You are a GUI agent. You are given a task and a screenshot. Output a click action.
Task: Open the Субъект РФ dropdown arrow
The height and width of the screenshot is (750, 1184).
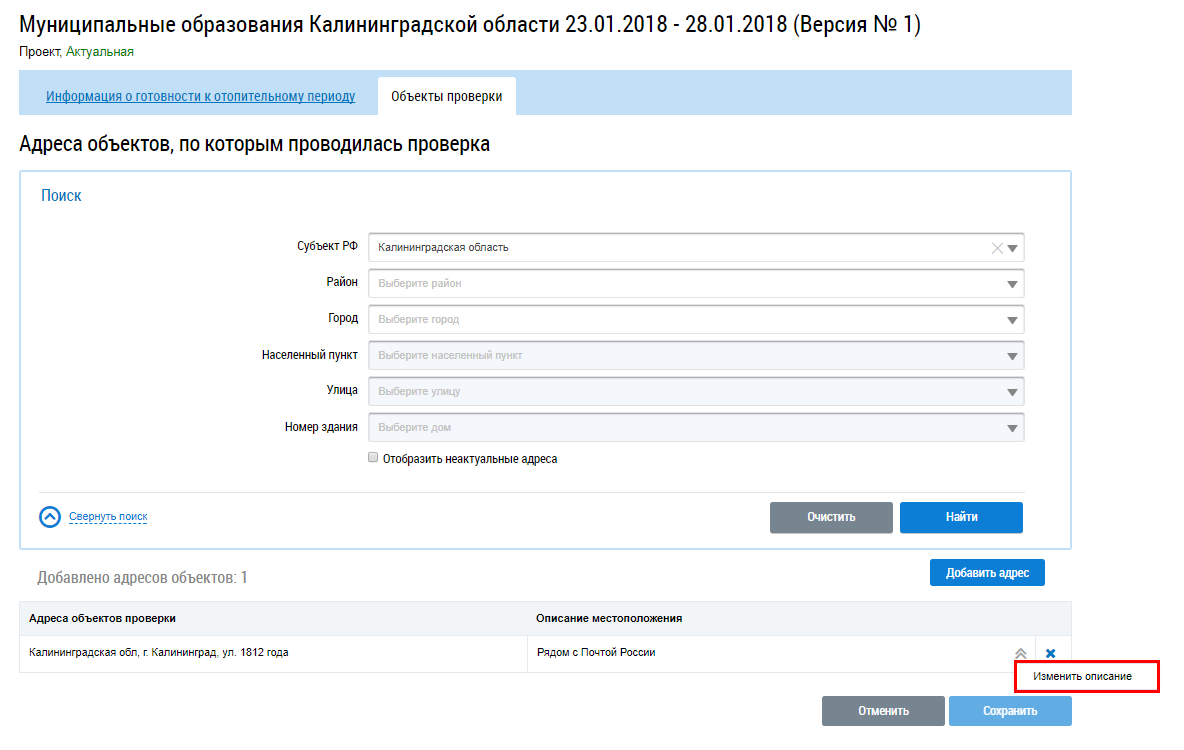click(x=1012, y=248)
